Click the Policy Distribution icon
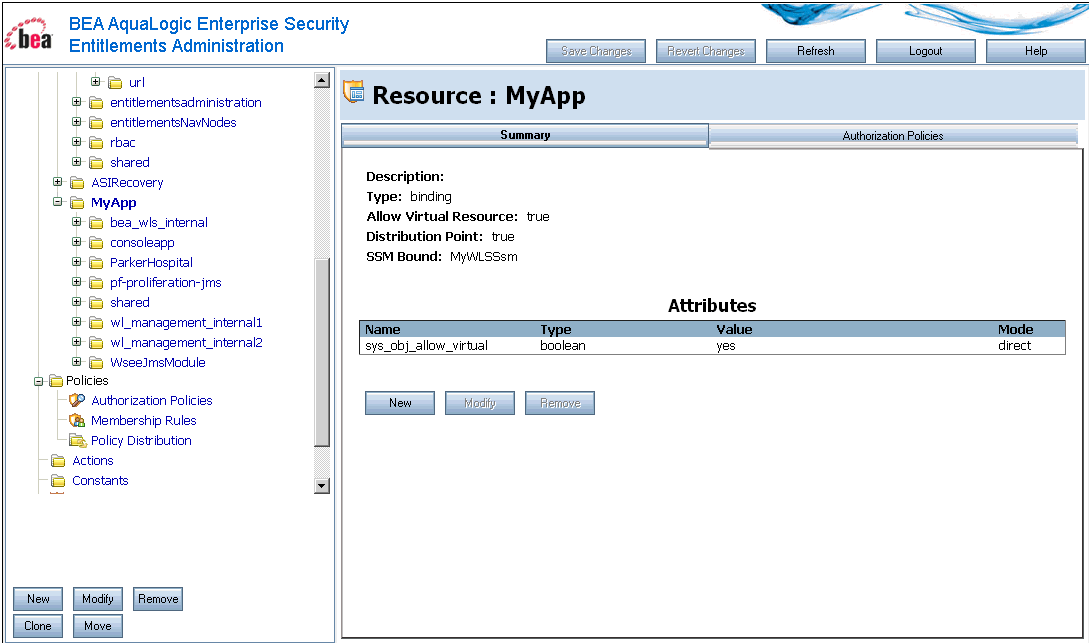Screen dimensions: 1092x644 pyautogui.click(x=77, y=441)
